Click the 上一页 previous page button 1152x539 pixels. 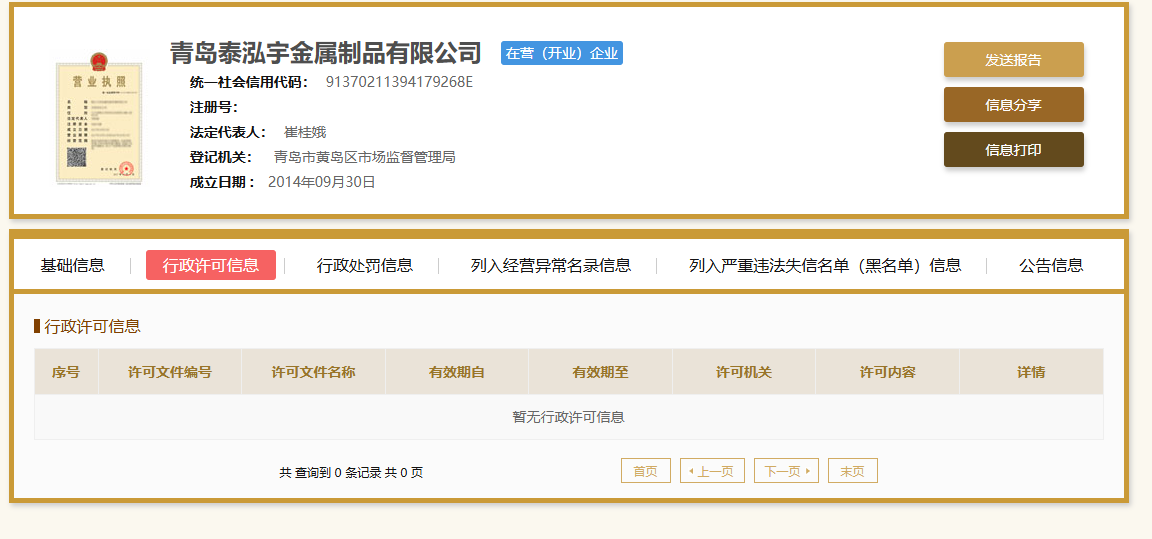[713, 471]
